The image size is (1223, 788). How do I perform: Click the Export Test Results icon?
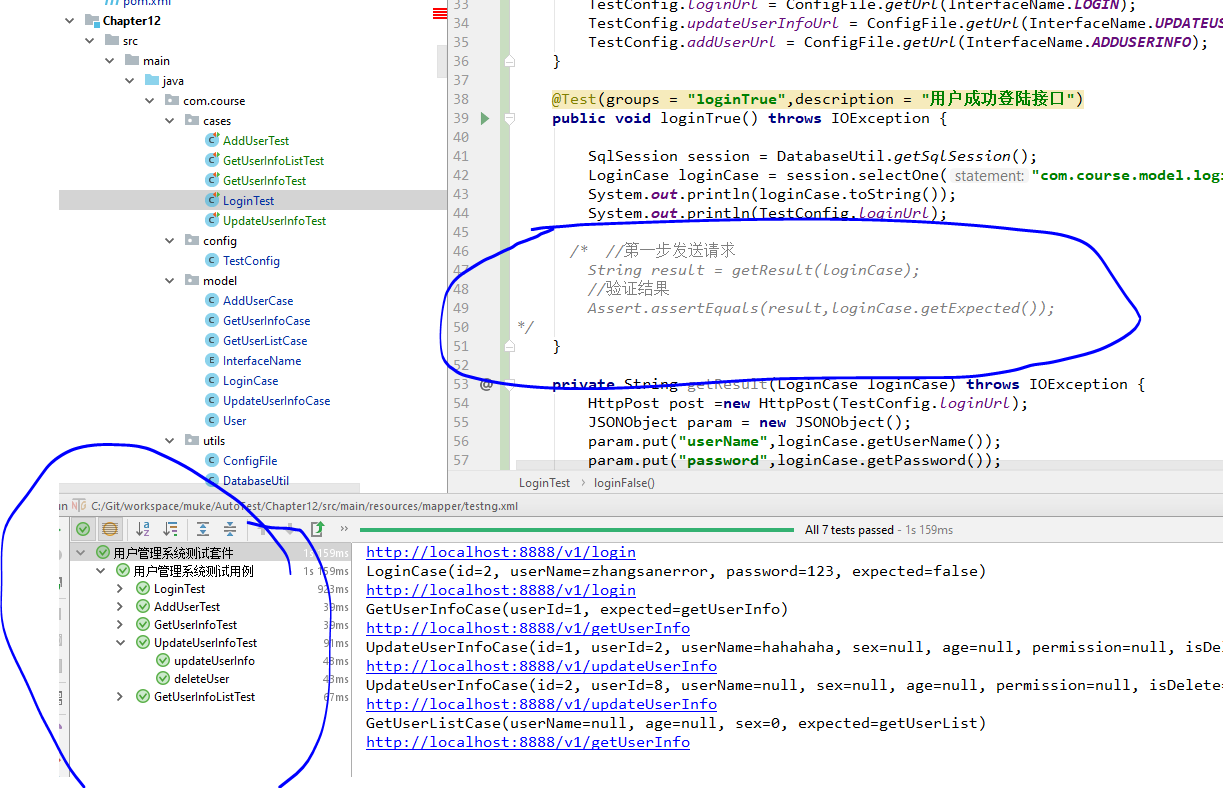coord(317,529)
